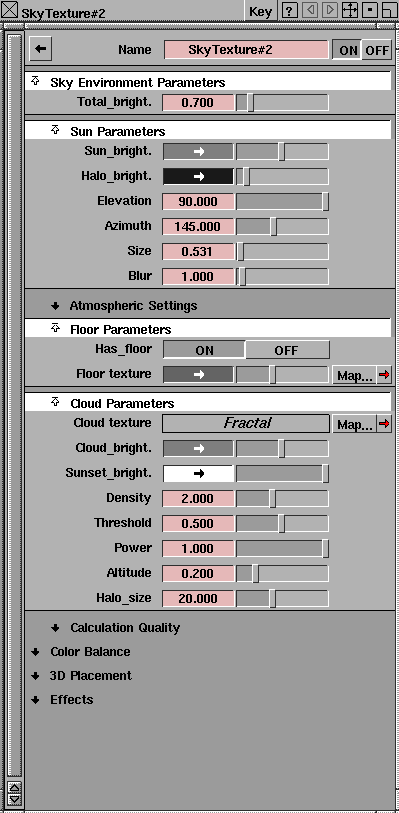Click the red arrow beside Cloud texture Map

coord(384,424)
